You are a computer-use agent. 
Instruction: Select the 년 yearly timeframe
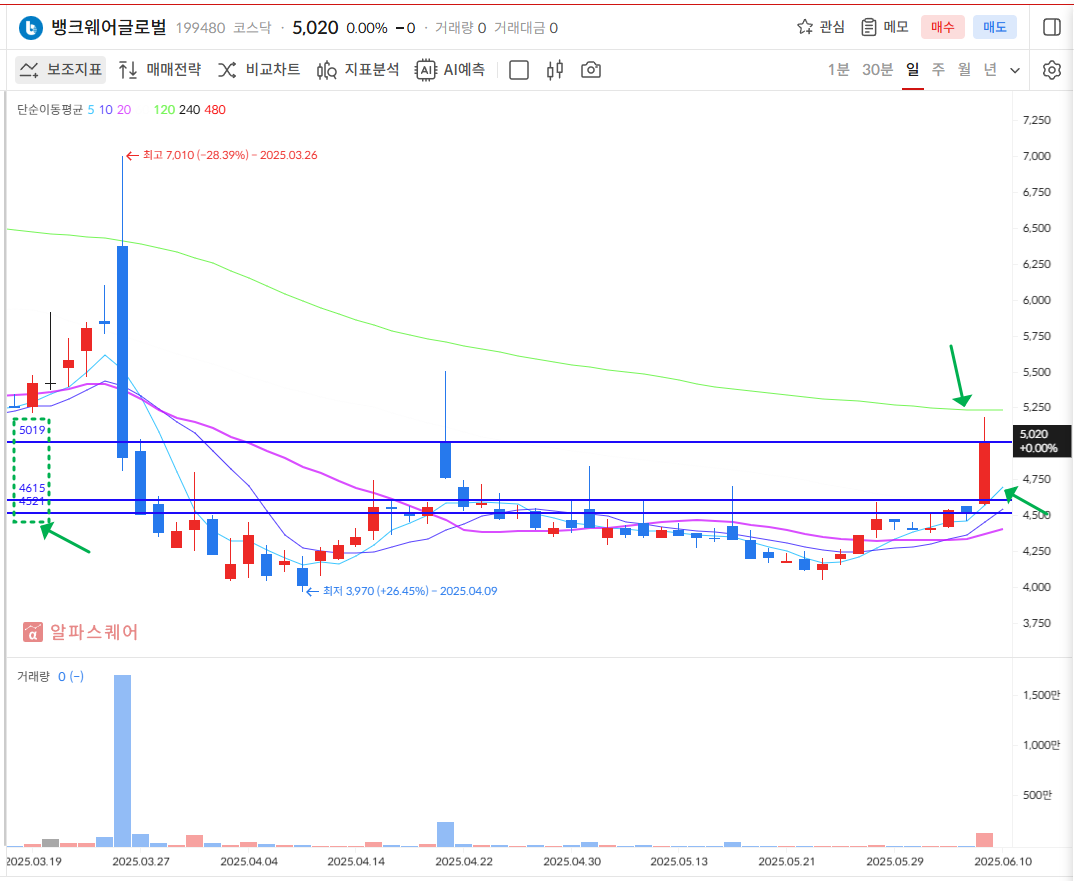pos(990,70)
